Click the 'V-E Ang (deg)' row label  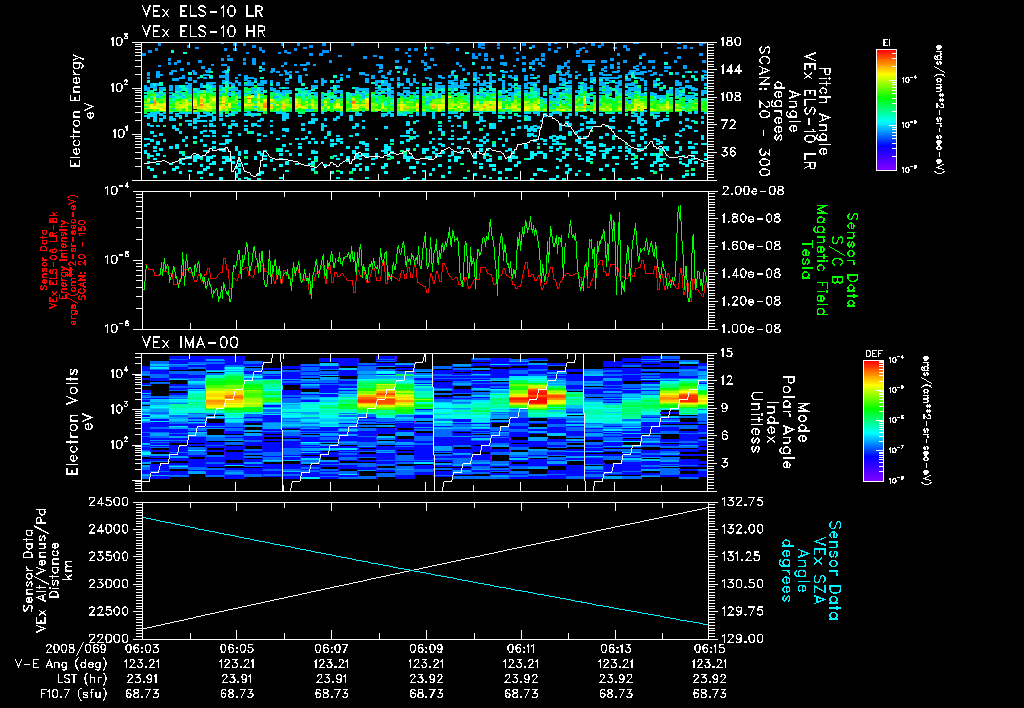(60, 664)
